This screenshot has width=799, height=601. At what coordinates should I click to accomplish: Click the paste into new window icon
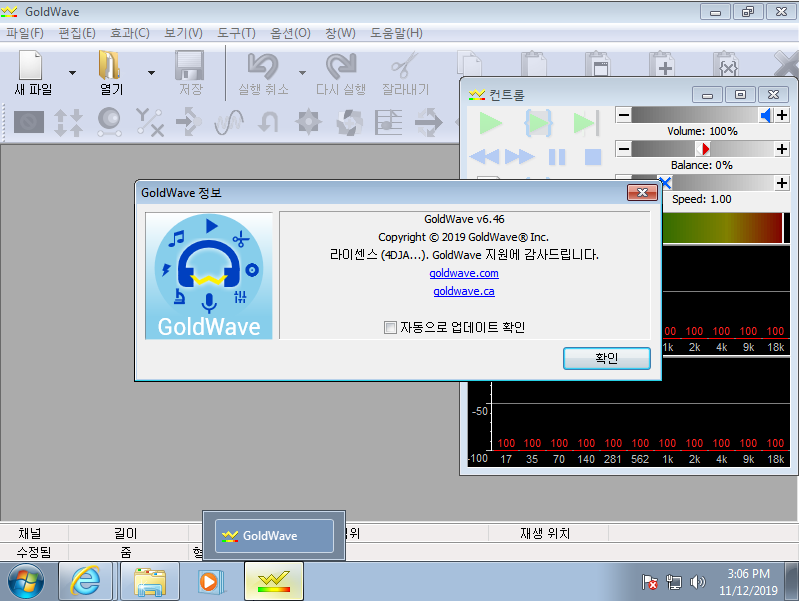(x=597, y=63)
